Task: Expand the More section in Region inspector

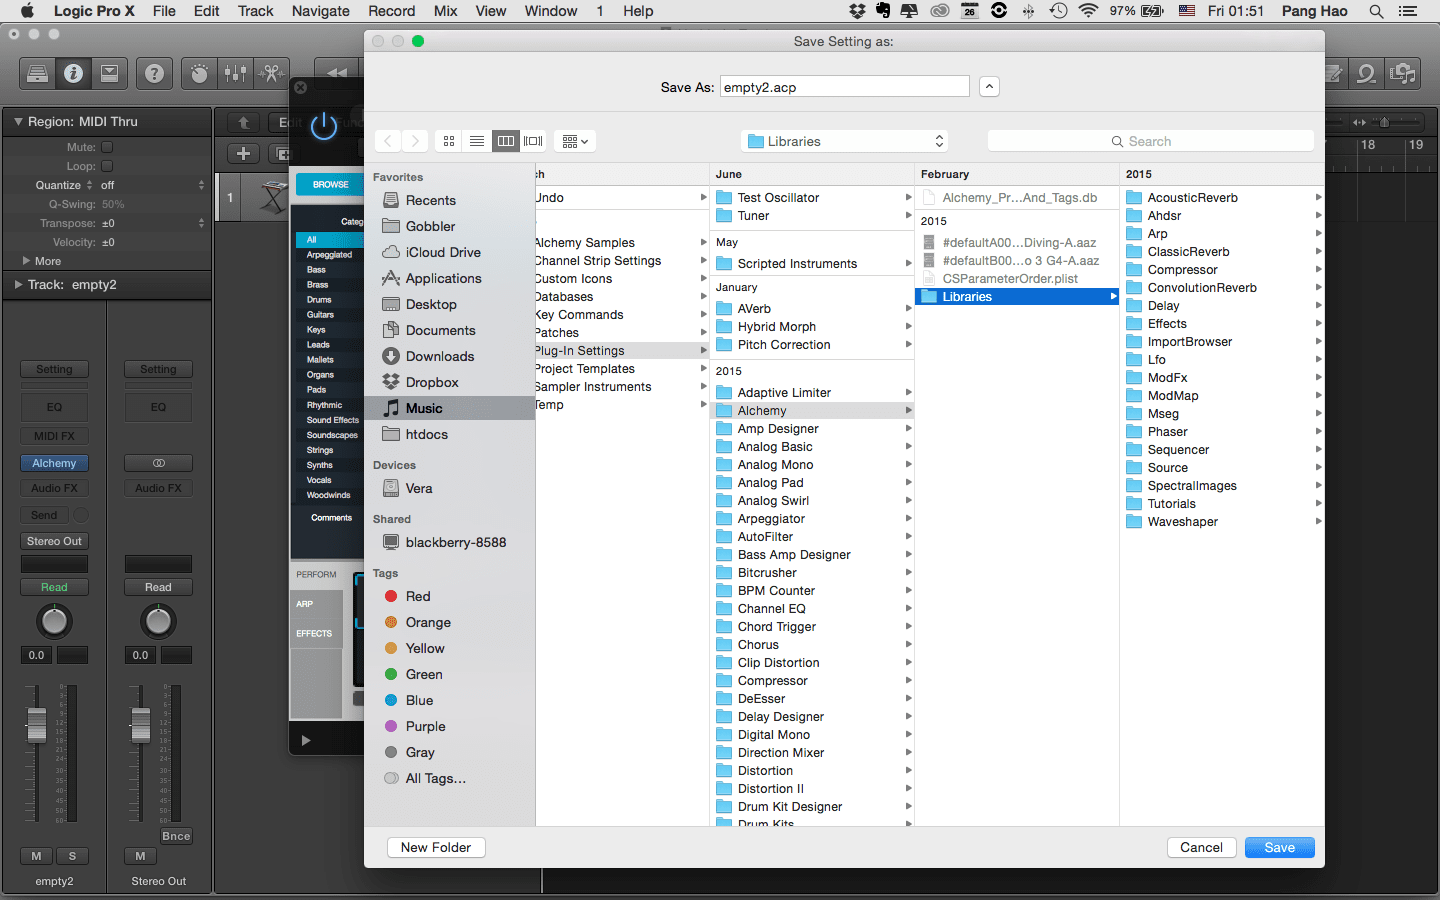Action: click(26, 261)
